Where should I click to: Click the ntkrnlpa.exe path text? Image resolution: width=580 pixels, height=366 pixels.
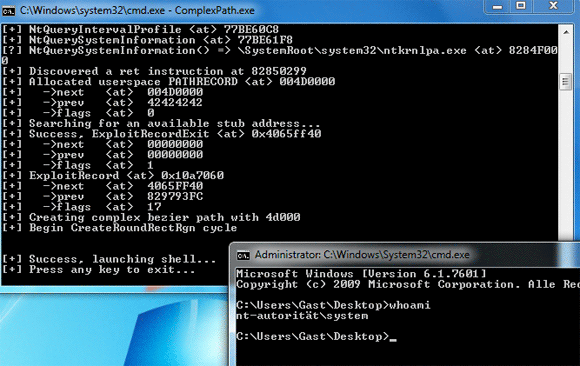point(352,50)
